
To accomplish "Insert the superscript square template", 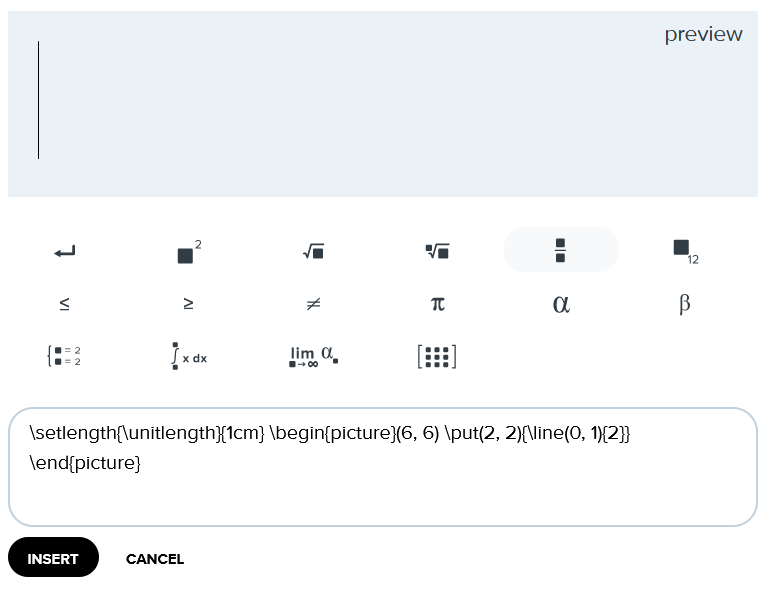I will click(188, 252).
